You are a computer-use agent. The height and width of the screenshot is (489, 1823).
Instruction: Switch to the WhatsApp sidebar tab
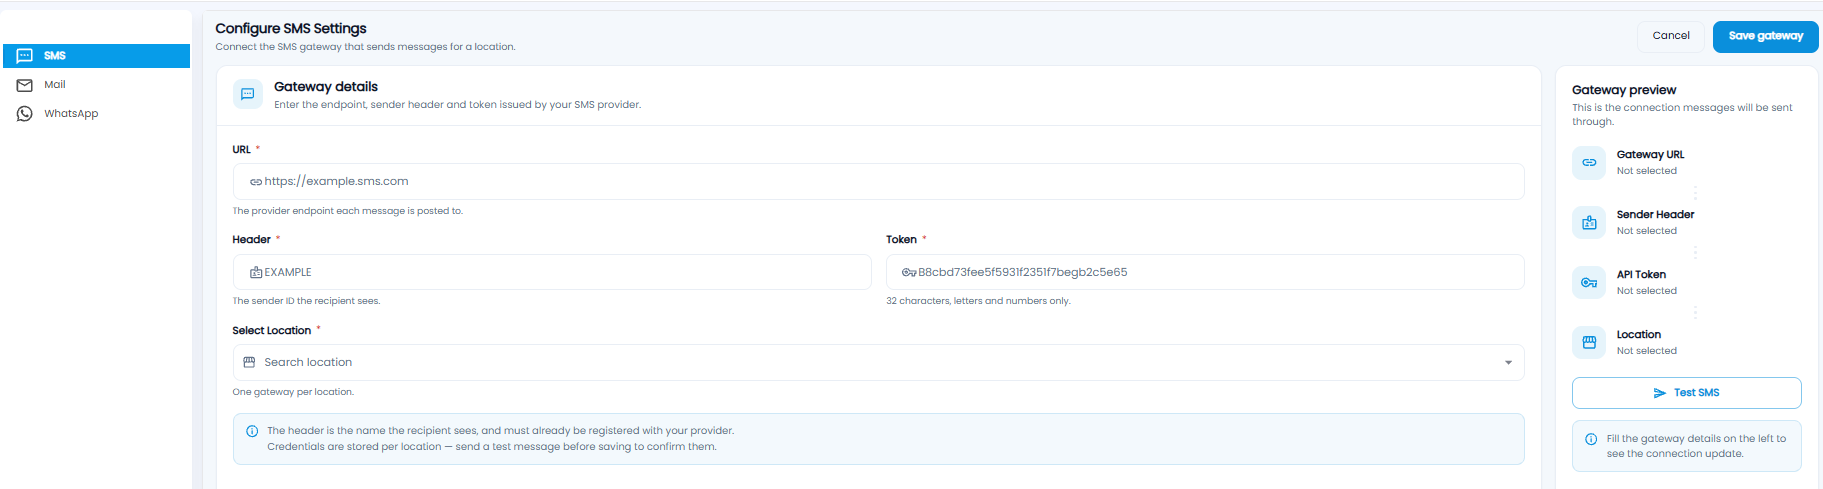[96, 114]
